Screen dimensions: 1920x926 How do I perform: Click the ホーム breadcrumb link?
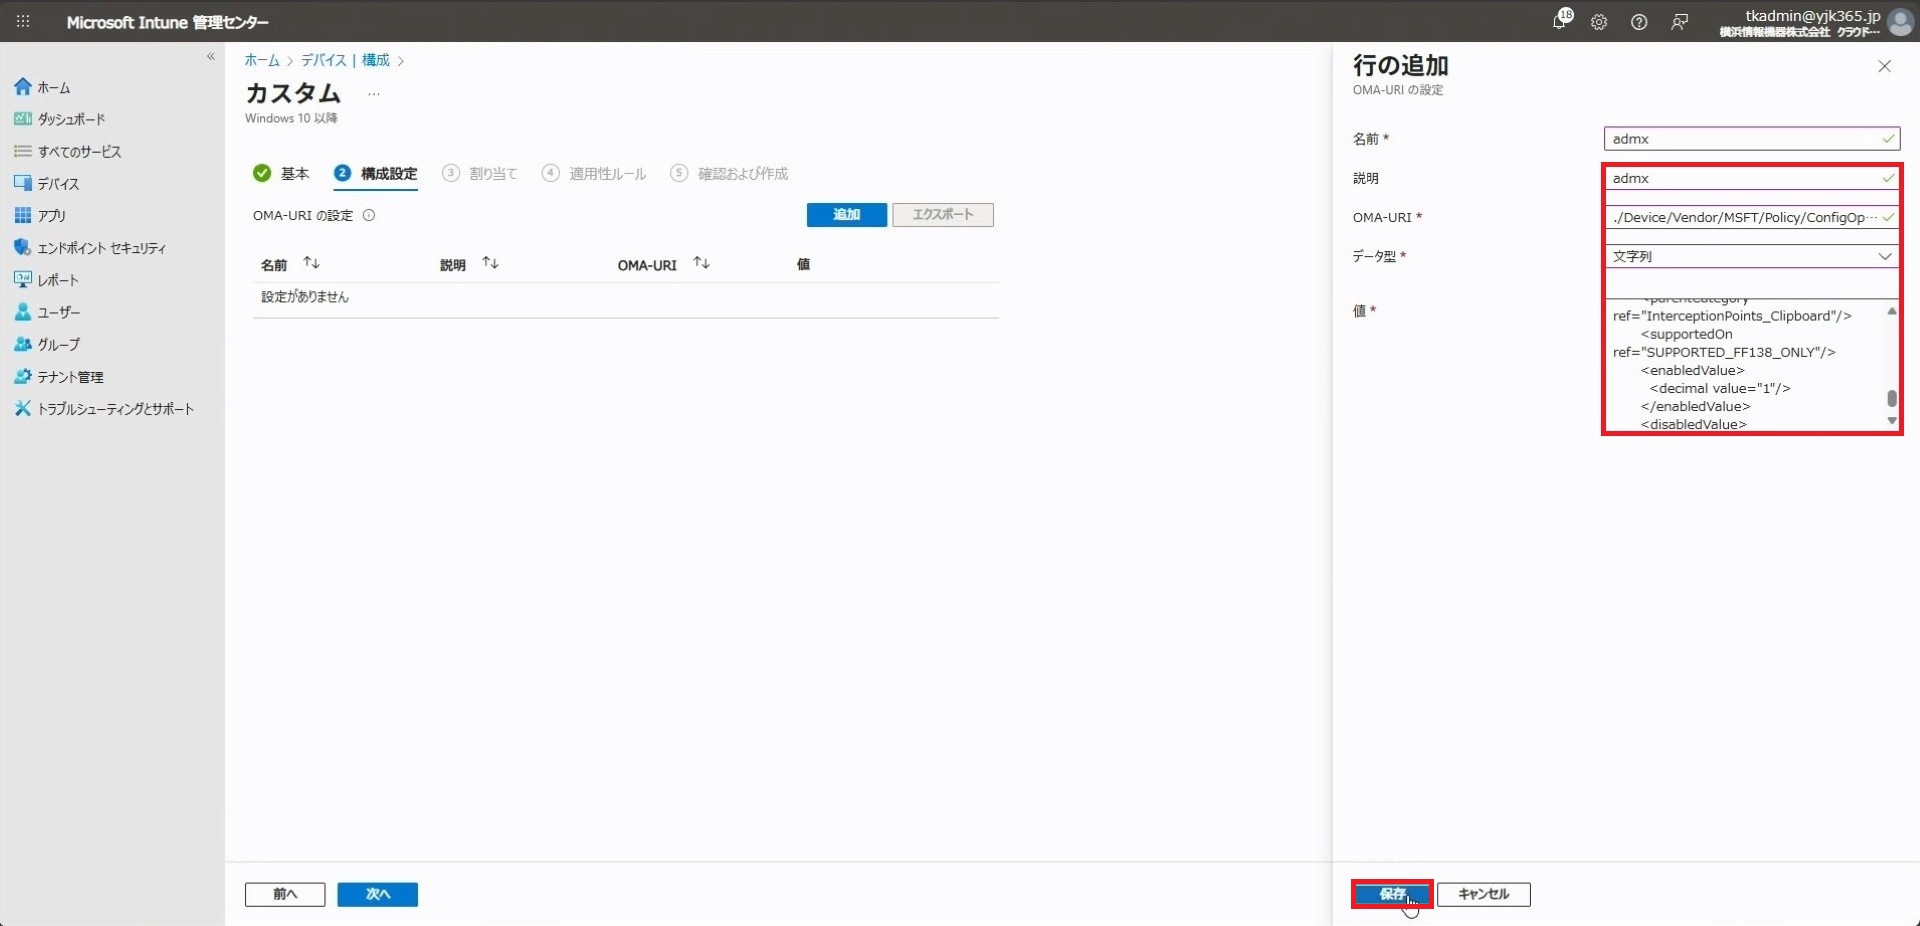pyautogui.click(x=262, y=61)
